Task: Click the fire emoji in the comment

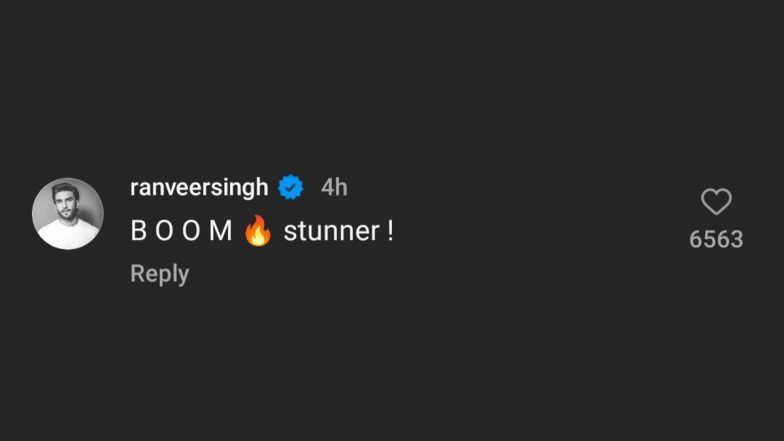Action: pyautogui.click(x=258, y=231)
